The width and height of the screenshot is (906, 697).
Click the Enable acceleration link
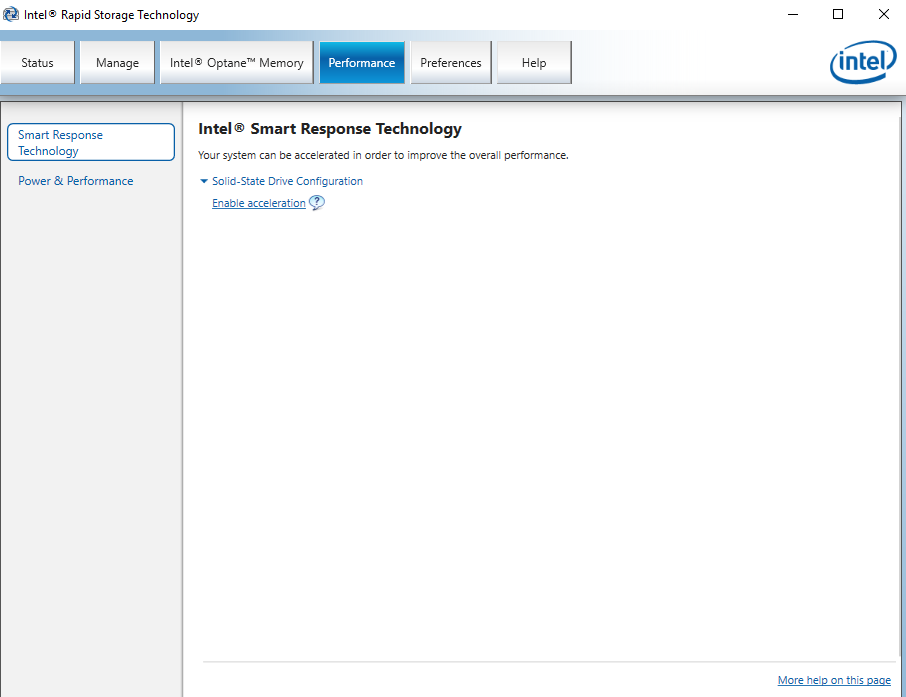(259, 203)
